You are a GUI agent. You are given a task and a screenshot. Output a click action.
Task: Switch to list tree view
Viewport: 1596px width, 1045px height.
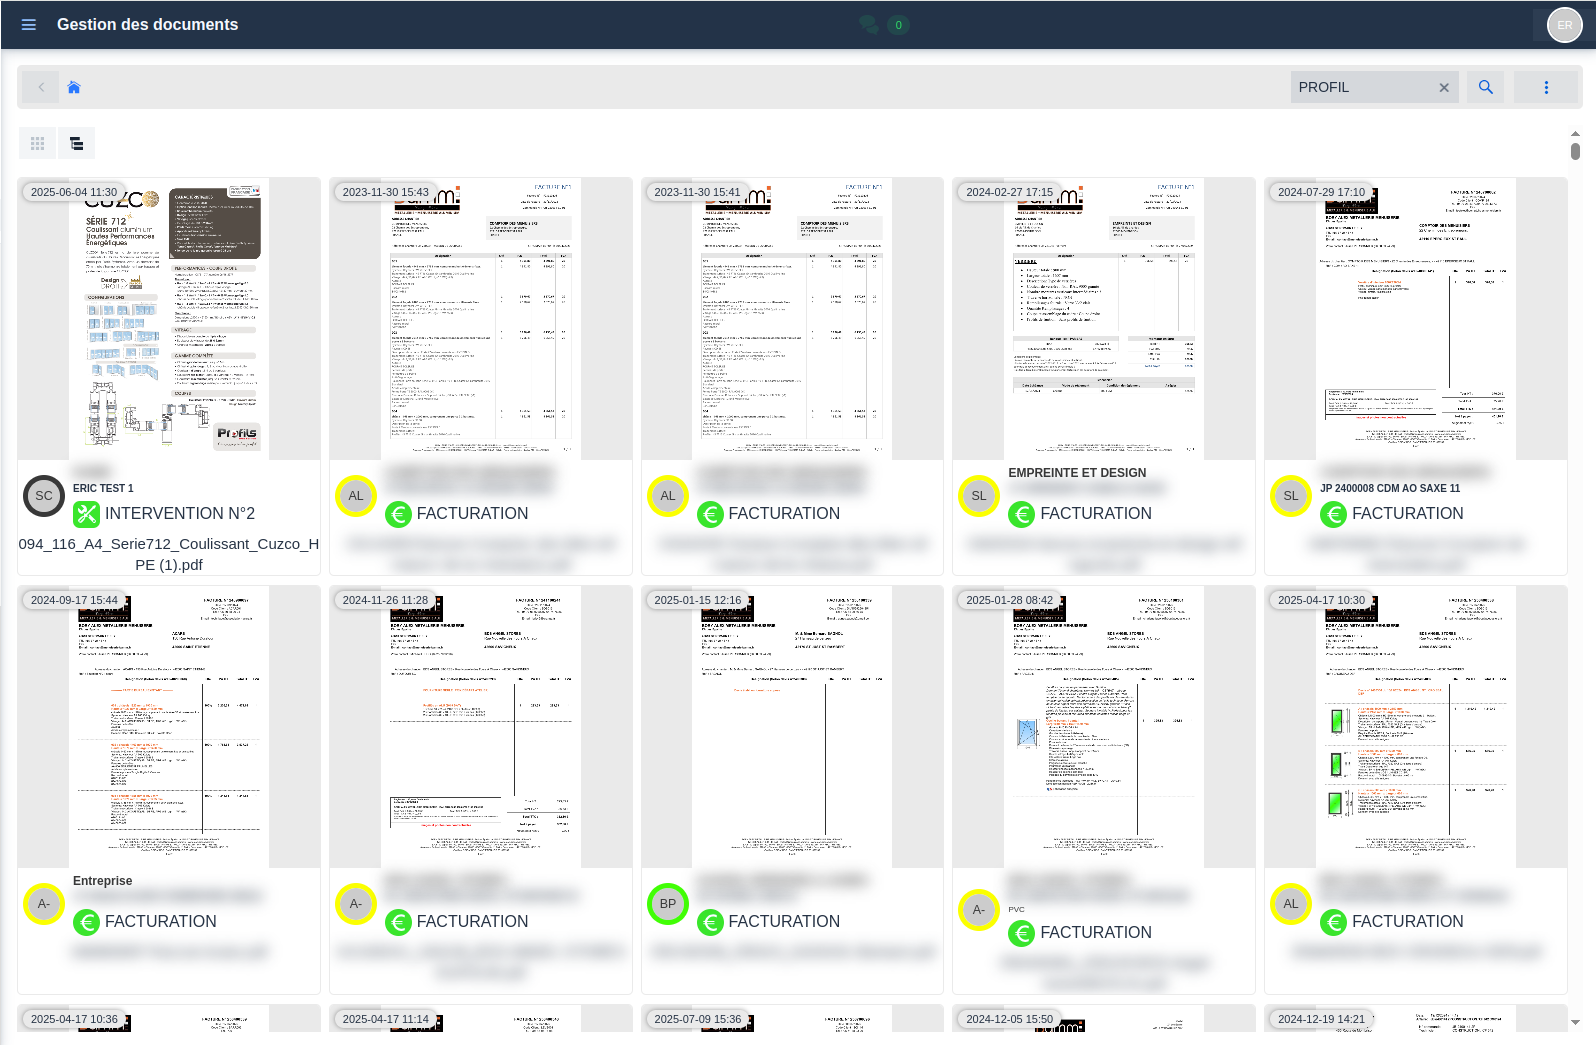(77, 144)
